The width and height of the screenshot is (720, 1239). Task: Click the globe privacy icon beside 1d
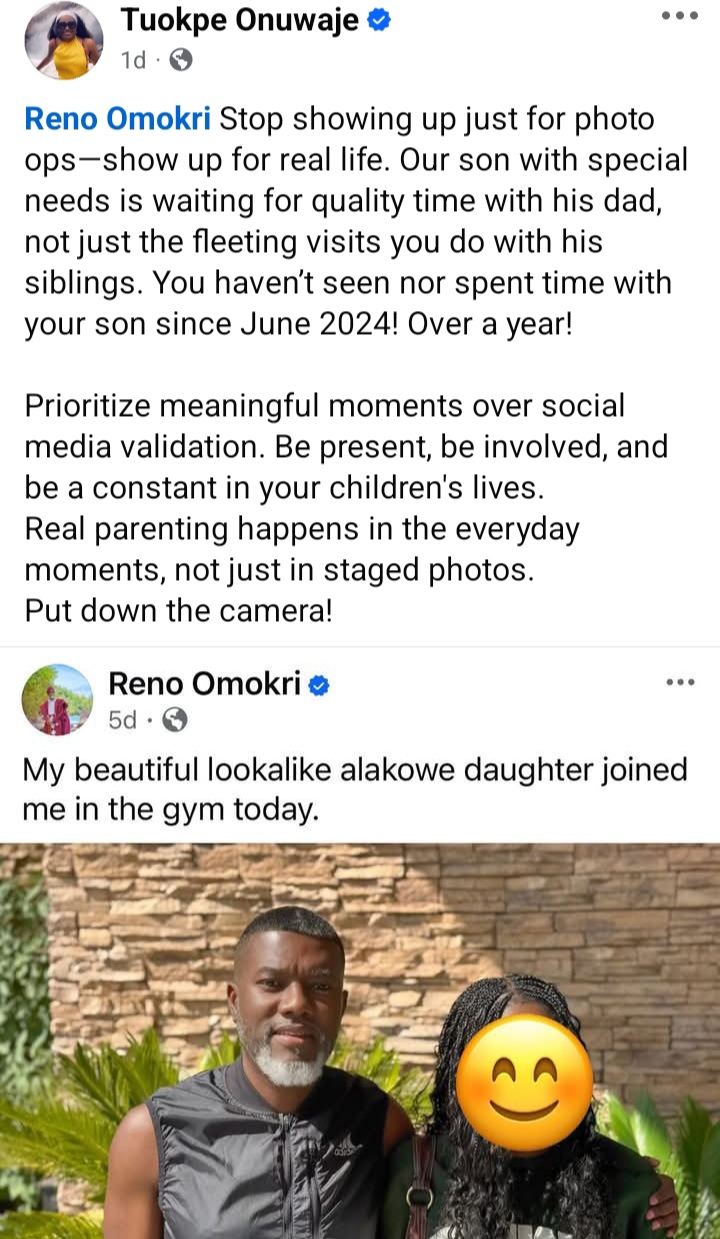point(181,61)
